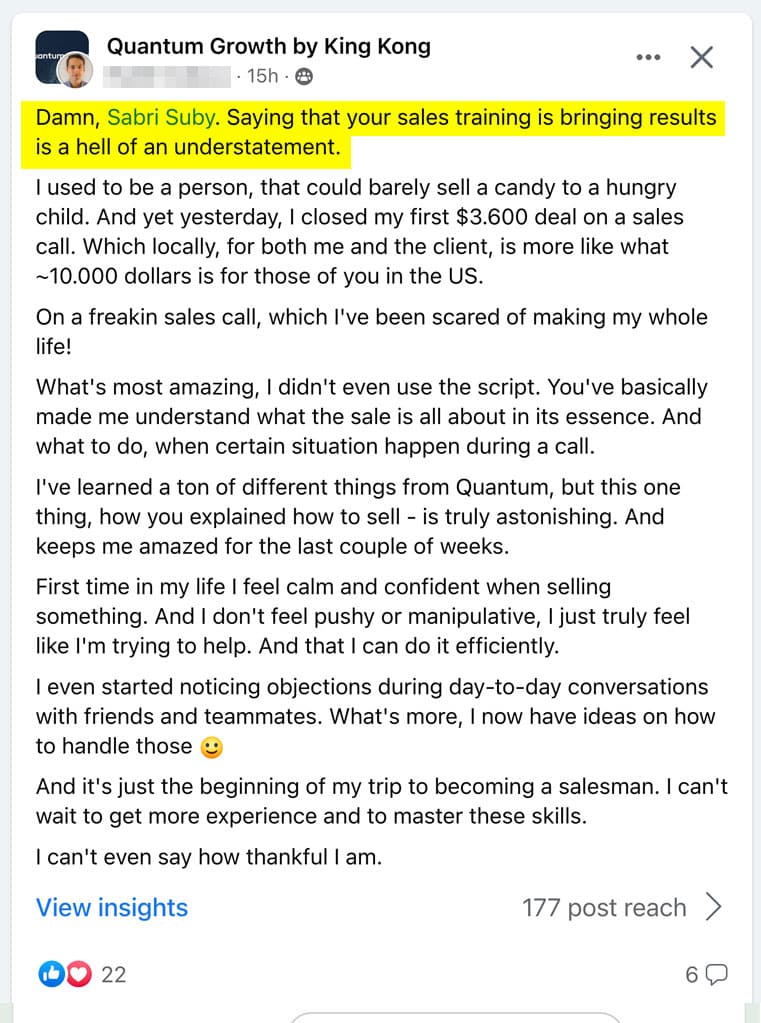This screenshot has width=761, height=1023.
Task: Open the tagged Sabri Suby profile
Action: pos(161,117)
